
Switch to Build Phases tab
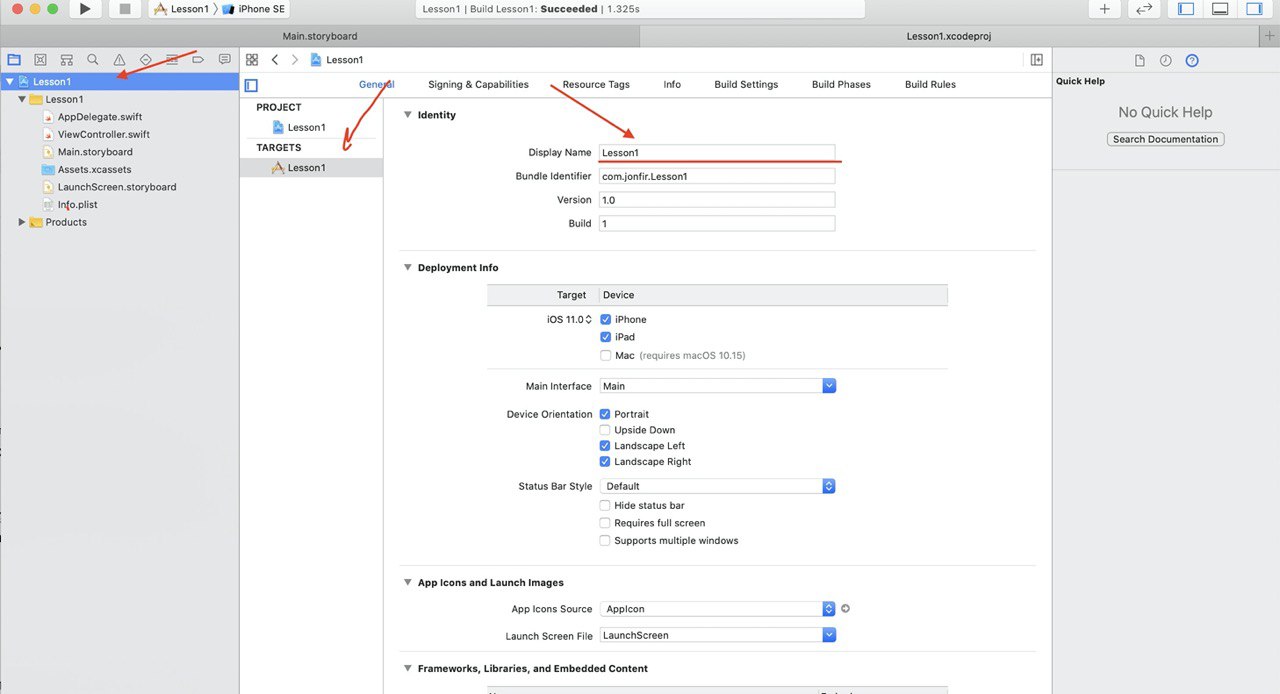click(841, 85)
